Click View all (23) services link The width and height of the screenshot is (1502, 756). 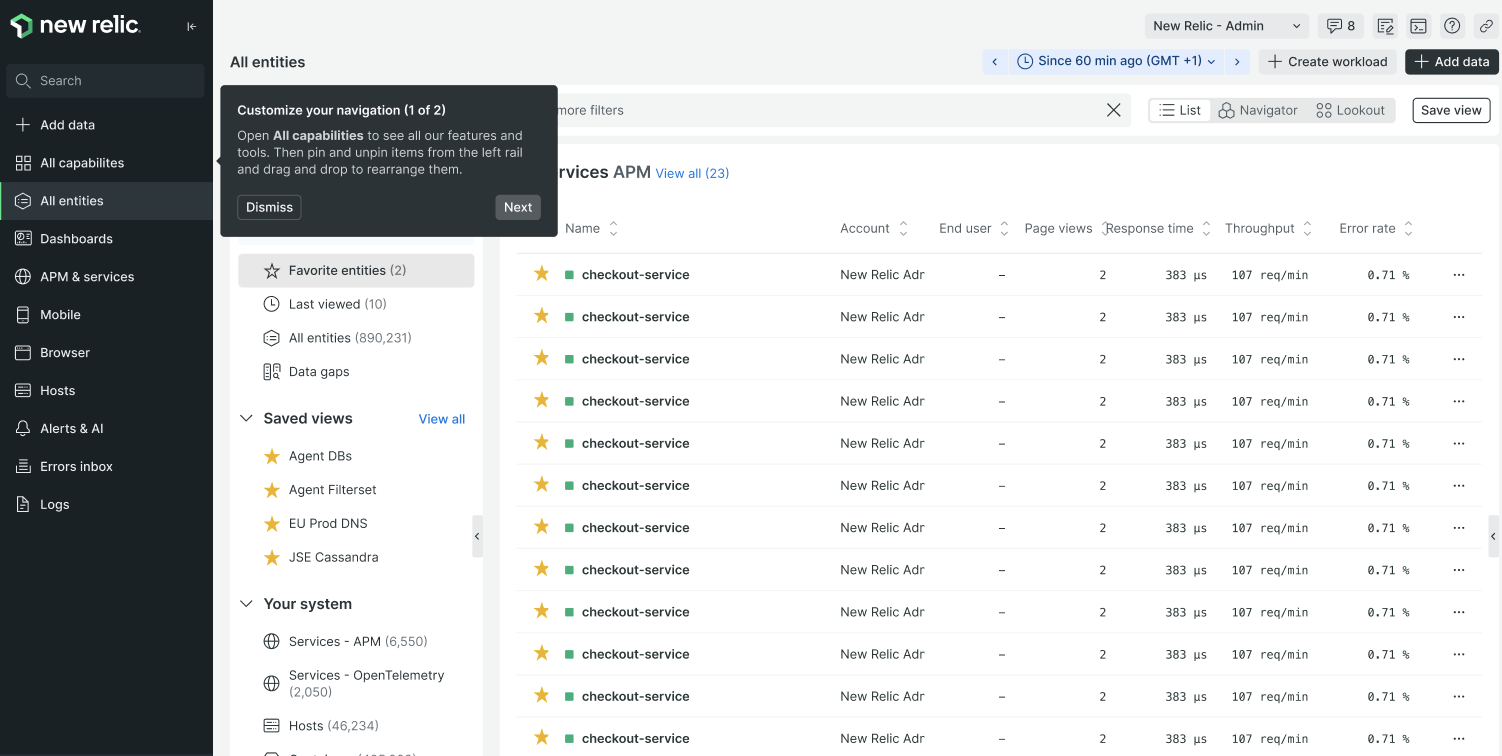(692, 173)
